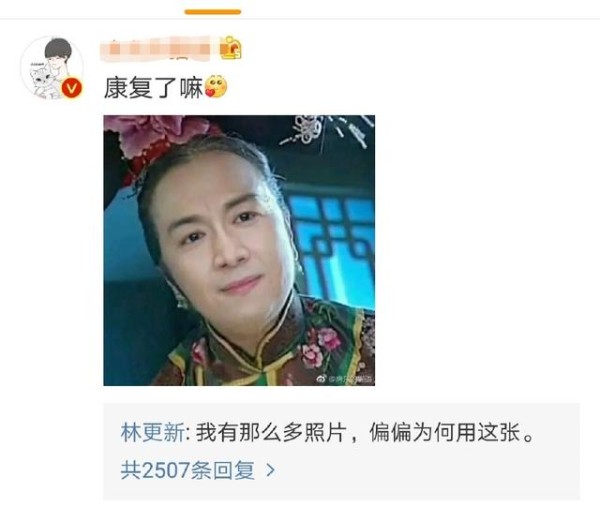Click the gray nested reply box background
Image resolution: width=600 pixels, height=506 pixels.
342,451
